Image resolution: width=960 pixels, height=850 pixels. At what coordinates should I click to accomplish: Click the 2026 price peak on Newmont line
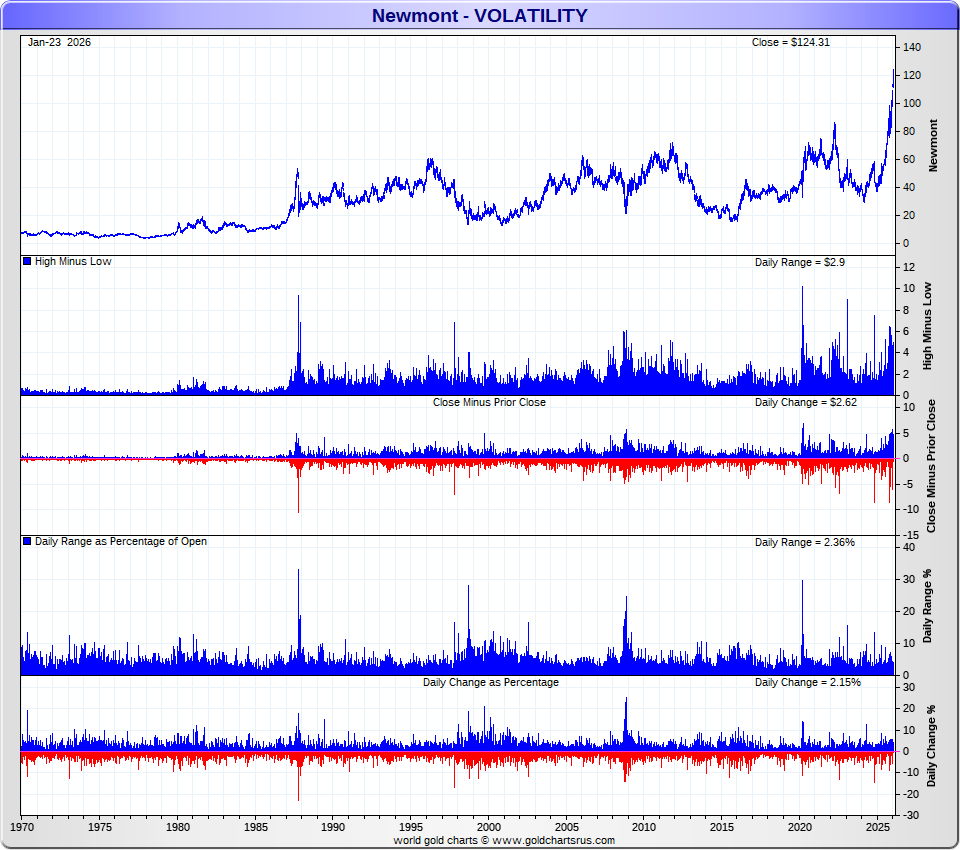pyautogui.click(x=894, y=71)
